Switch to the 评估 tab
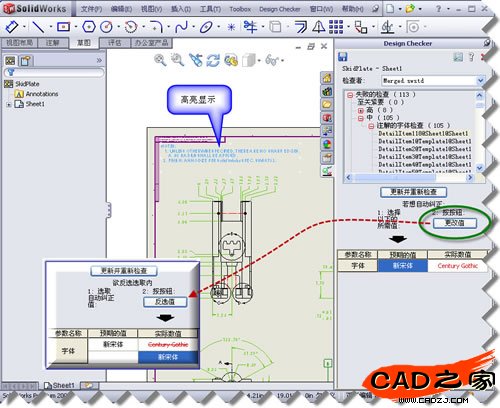 (115, 43)
